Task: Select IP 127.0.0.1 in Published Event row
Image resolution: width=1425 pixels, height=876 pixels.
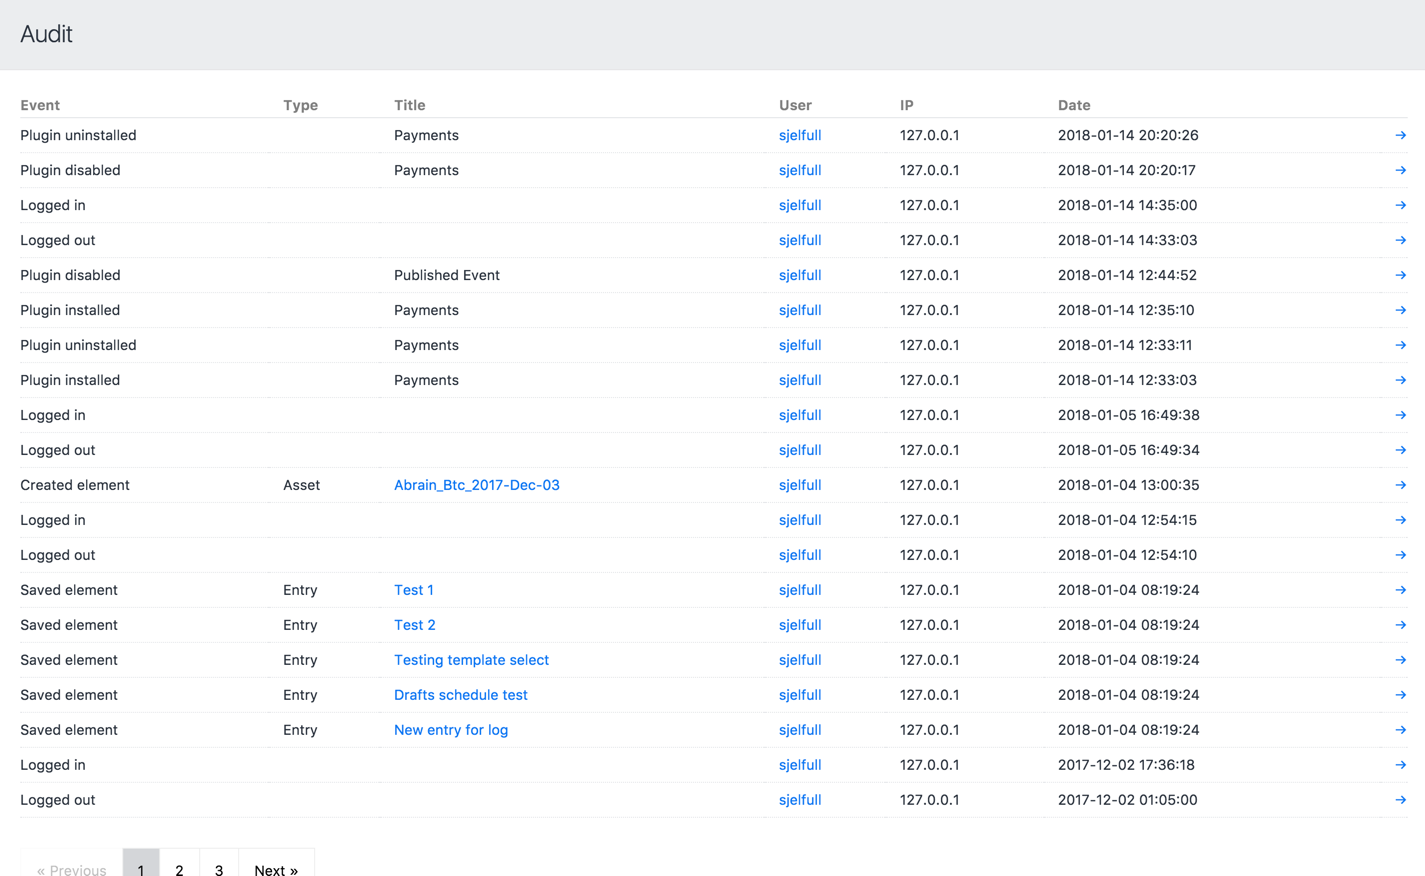Action: pos(929,275)
